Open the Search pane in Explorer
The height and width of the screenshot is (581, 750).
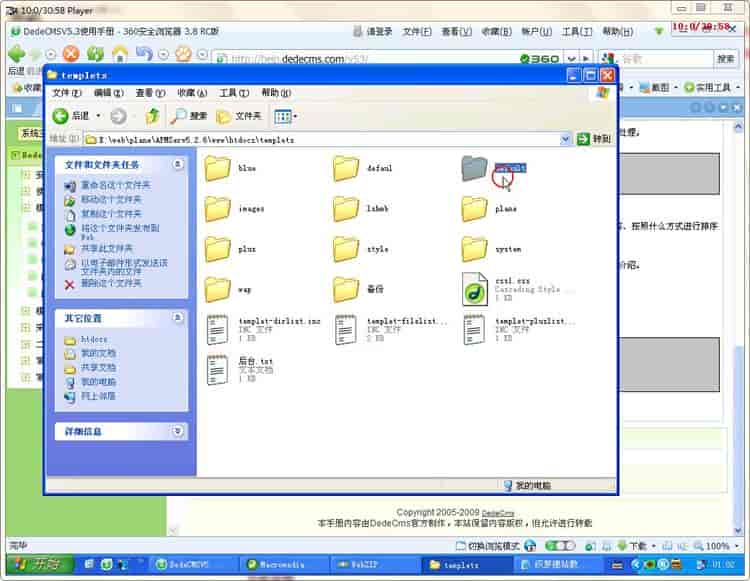pyautogui.click(x=189, y=116)
